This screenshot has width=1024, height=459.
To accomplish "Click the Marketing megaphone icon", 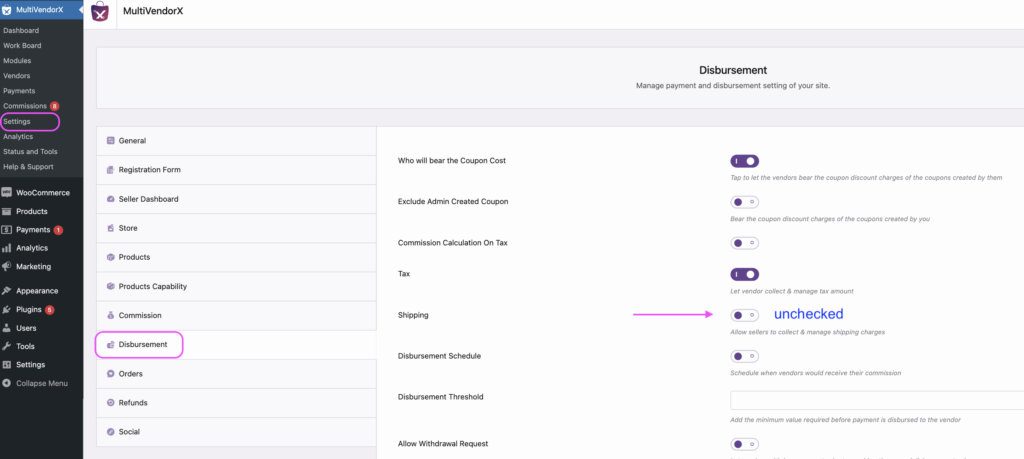I will point(7,266).
